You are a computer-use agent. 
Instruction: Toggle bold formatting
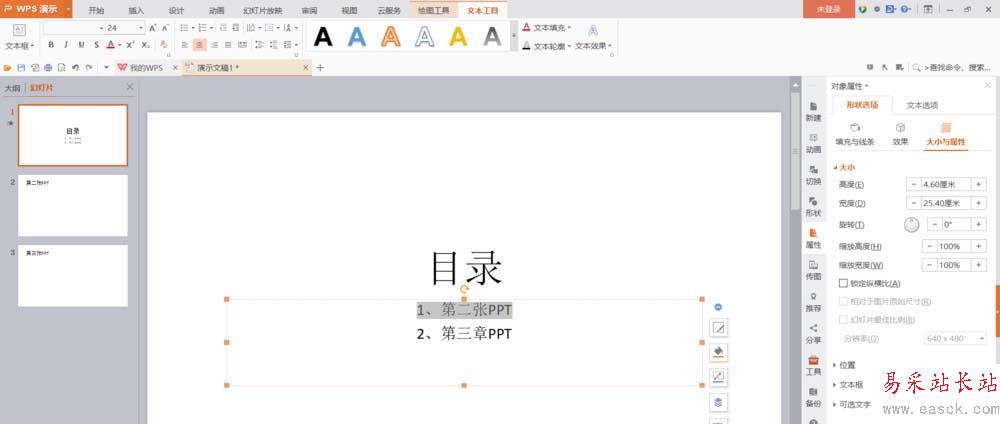50,45
